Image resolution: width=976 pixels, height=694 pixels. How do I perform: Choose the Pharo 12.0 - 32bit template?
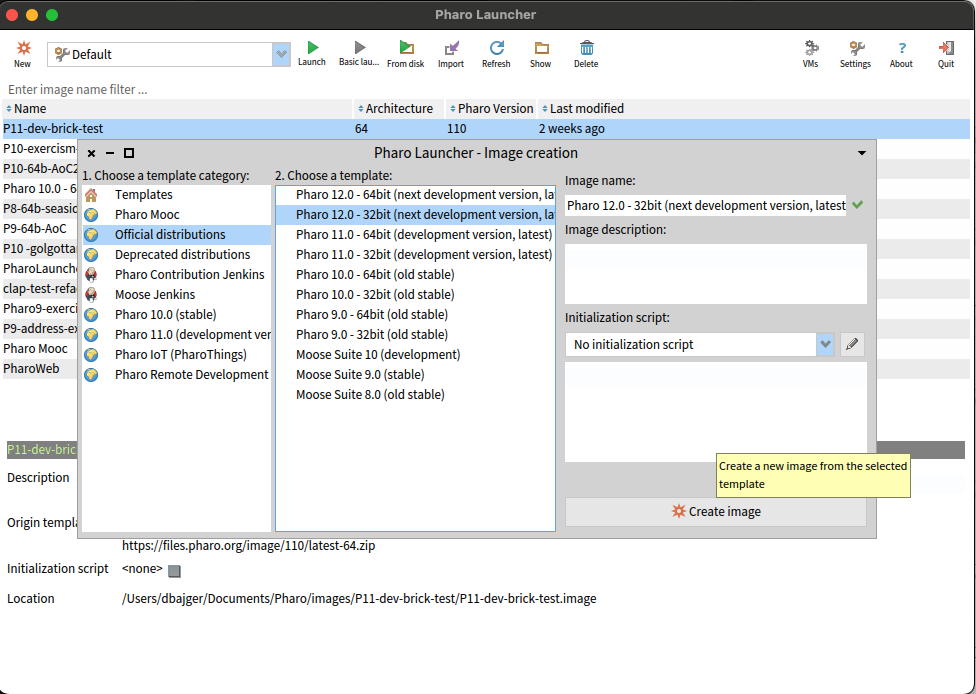click(x=415, y=215)
